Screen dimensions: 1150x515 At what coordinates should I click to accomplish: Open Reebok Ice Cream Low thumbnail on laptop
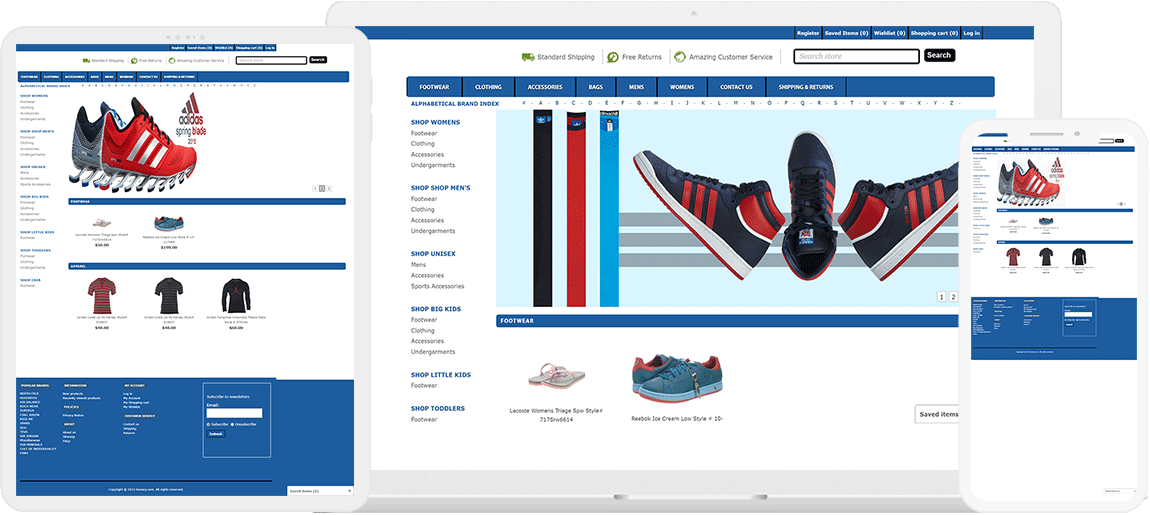tap(677, 376)
